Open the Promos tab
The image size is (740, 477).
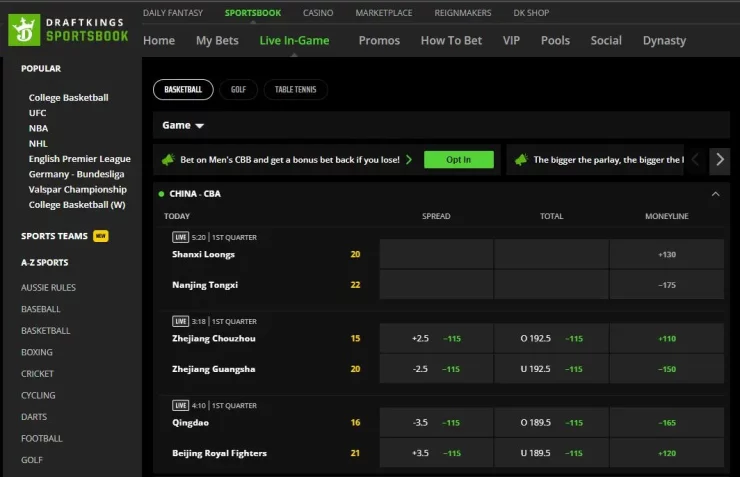tap(379, 41)
